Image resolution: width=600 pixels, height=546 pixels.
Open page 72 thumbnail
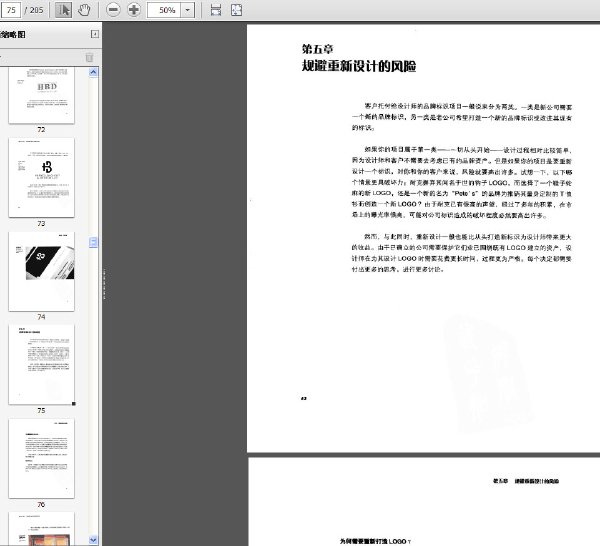(x=41, y=95)
